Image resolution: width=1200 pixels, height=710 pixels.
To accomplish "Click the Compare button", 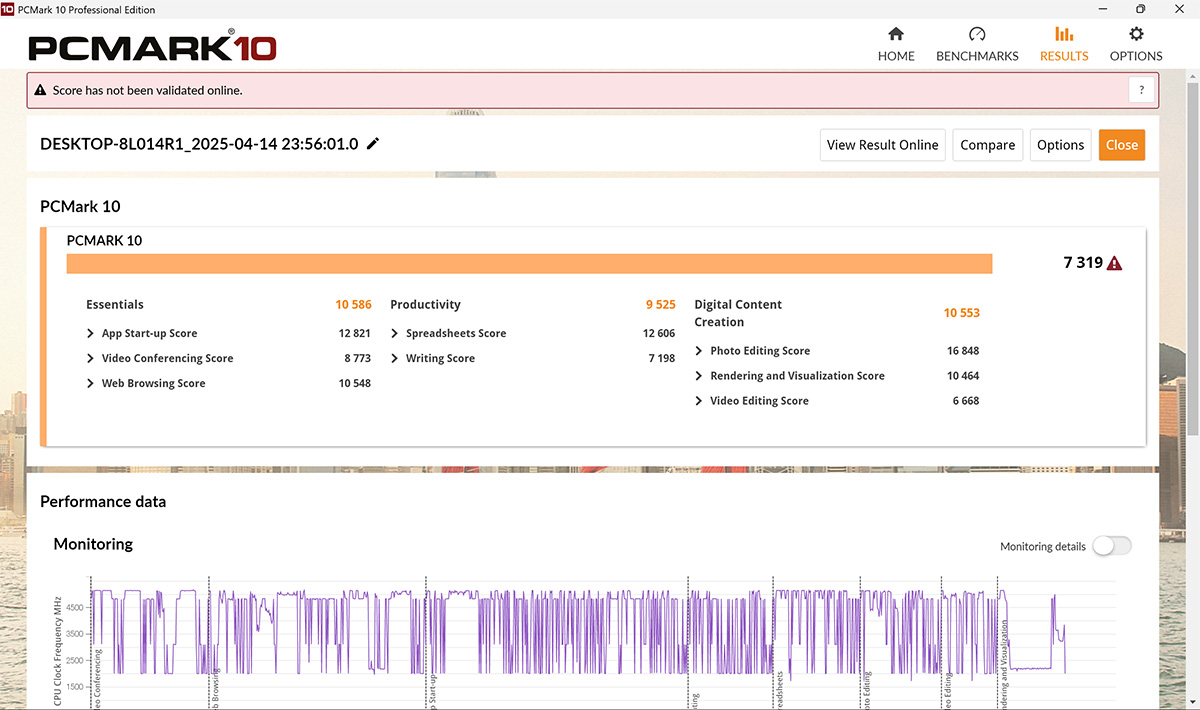I will pyautogui.click(x=987, y=145).
